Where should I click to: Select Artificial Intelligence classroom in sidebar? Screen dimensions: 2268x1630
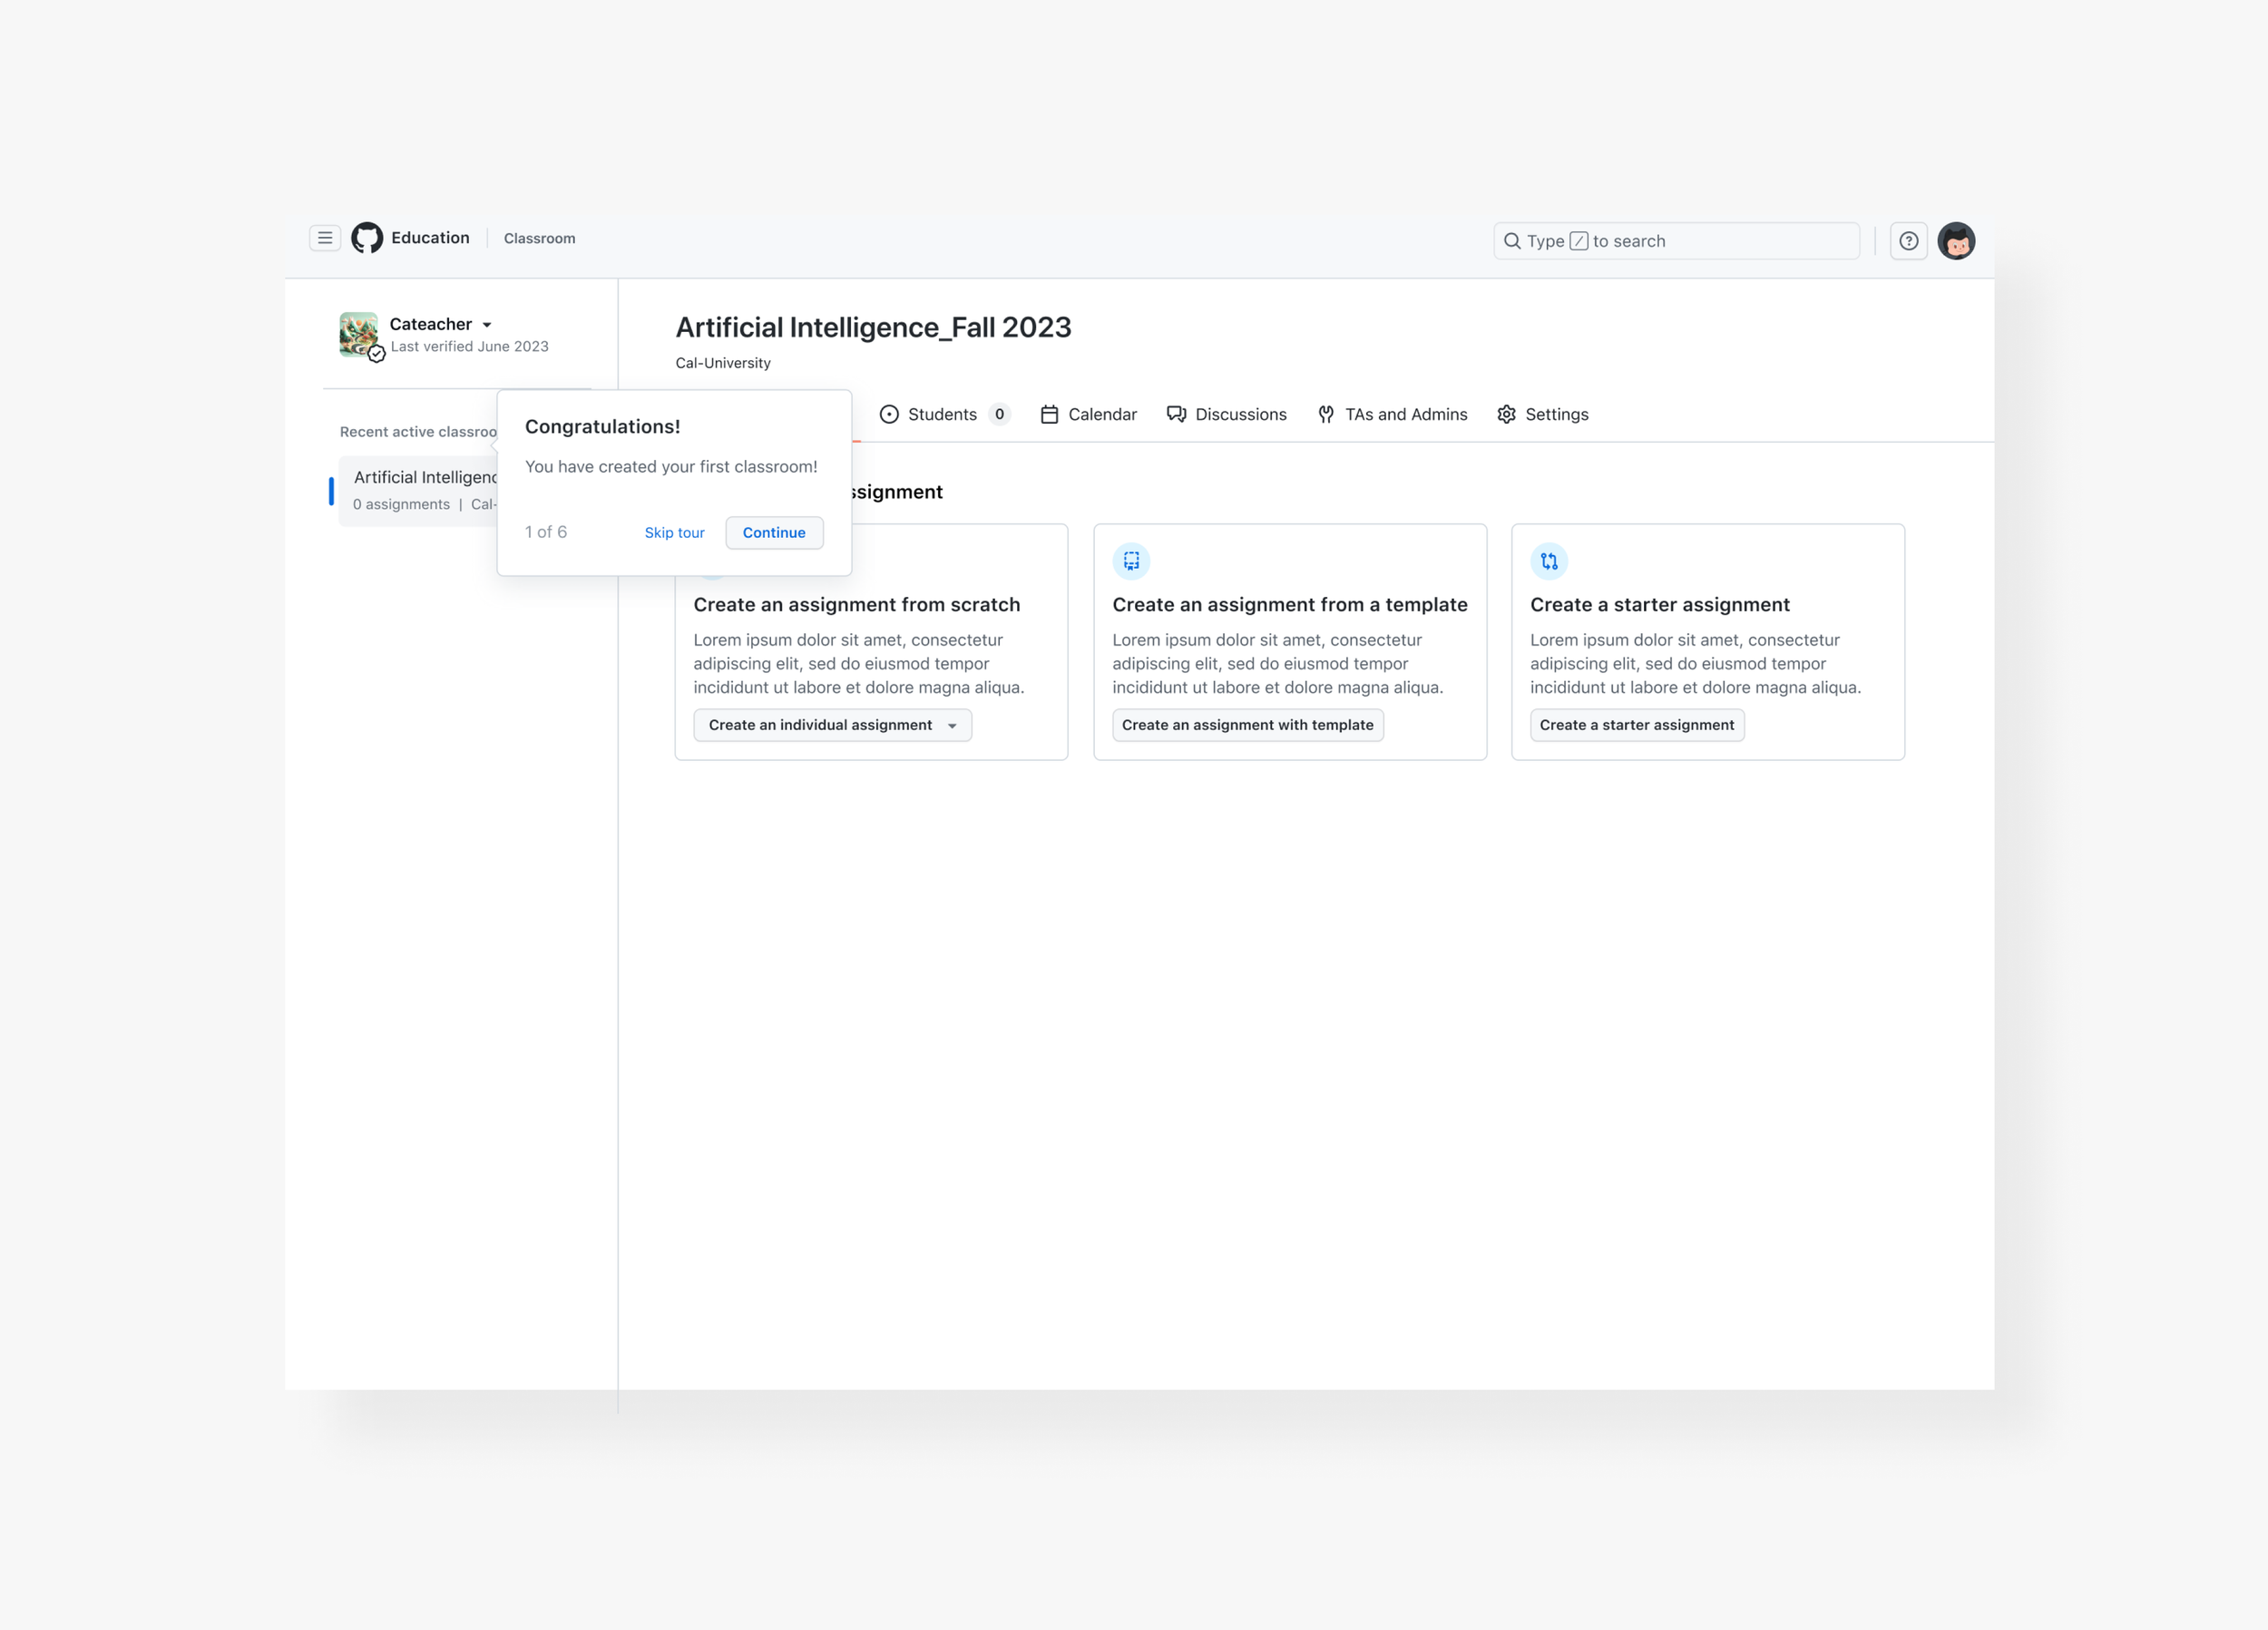418,490
